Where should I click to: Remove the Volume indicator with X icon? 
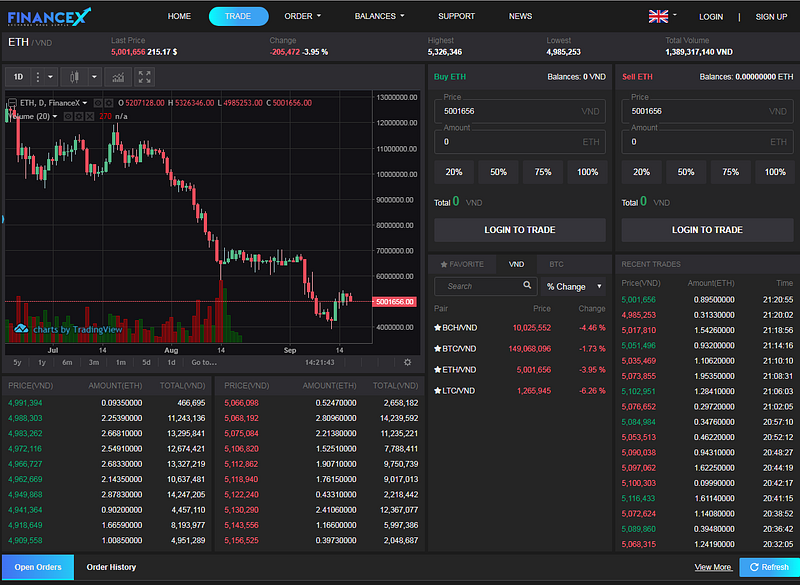tap(90, 116)
